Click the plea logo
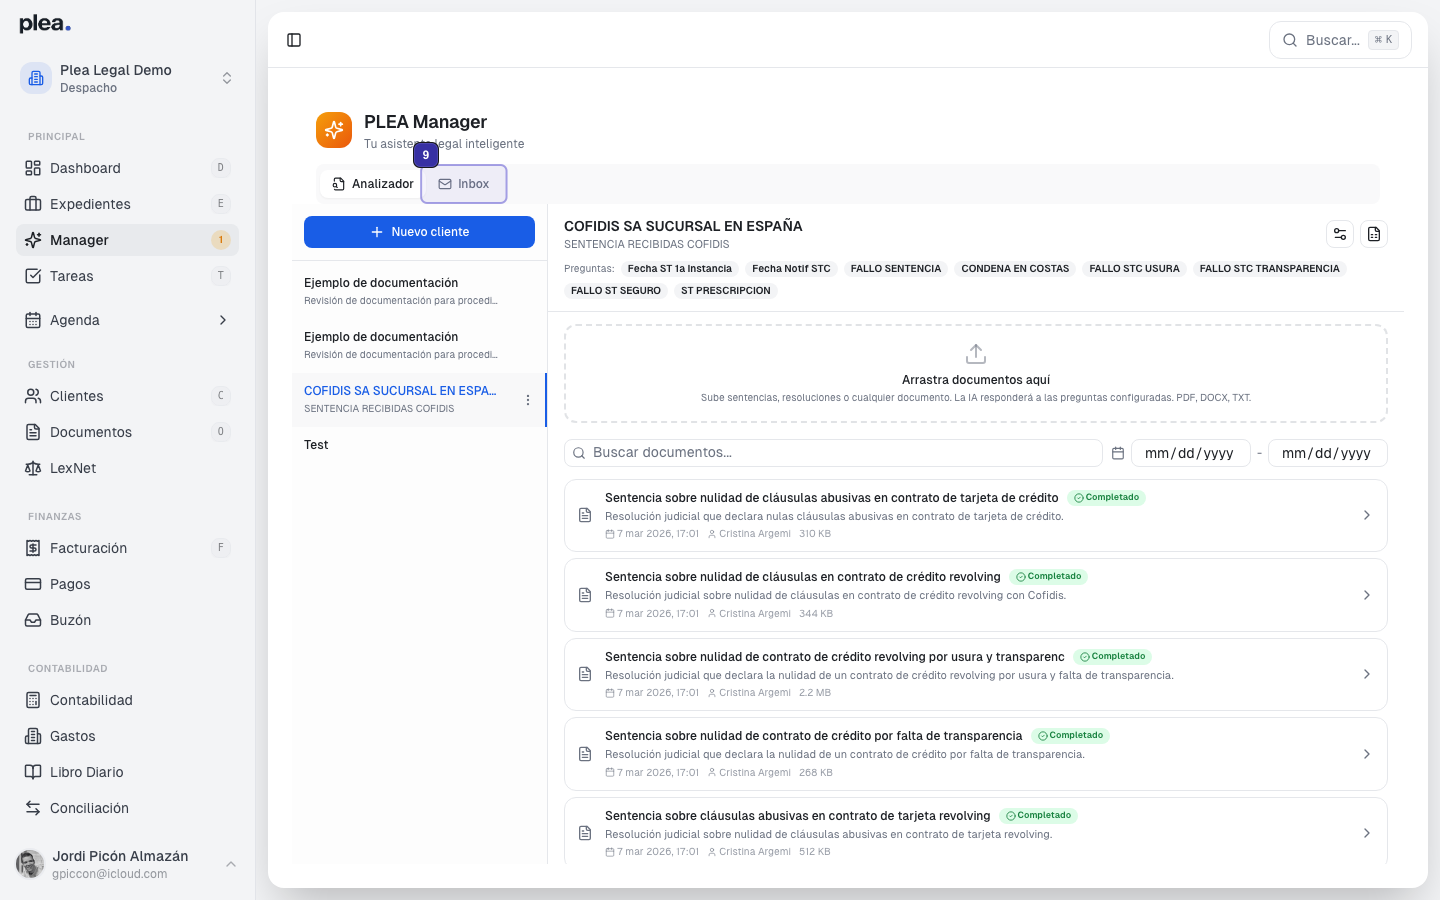Screen dimensions: 1440x900 pos(45,24)
